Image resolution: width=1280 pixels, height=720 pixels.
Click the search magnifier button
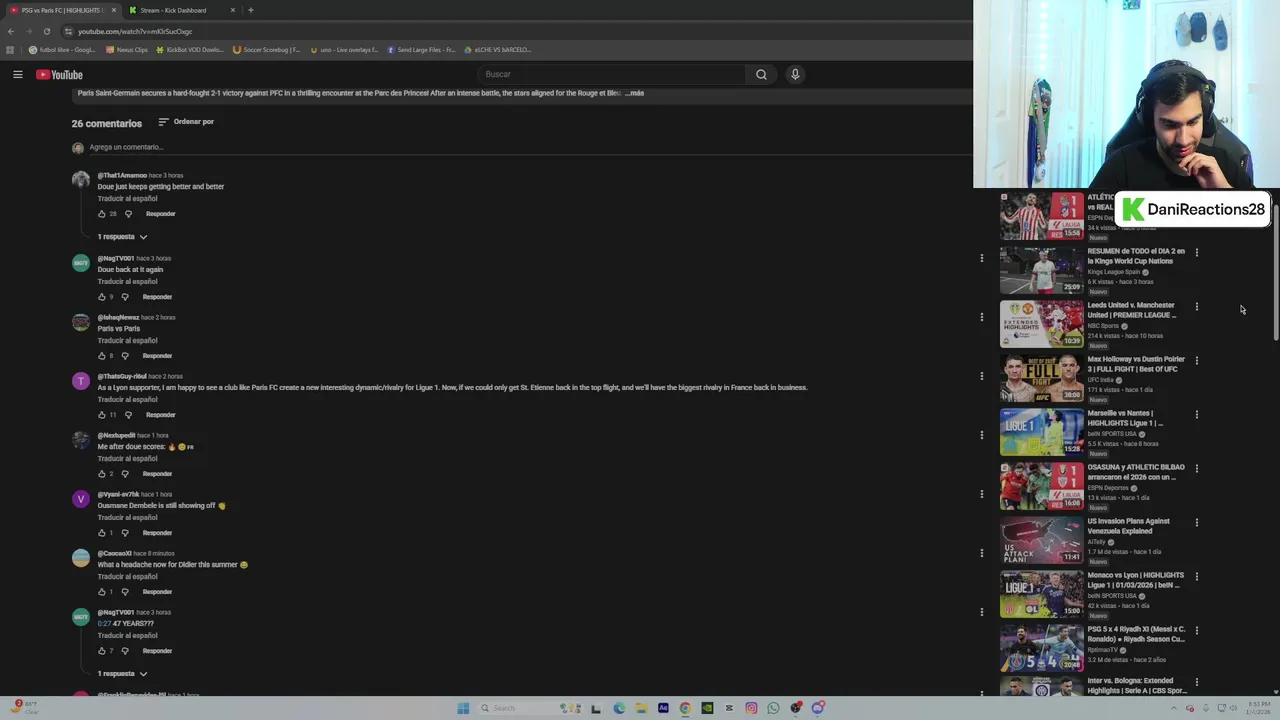coord(761,74)
